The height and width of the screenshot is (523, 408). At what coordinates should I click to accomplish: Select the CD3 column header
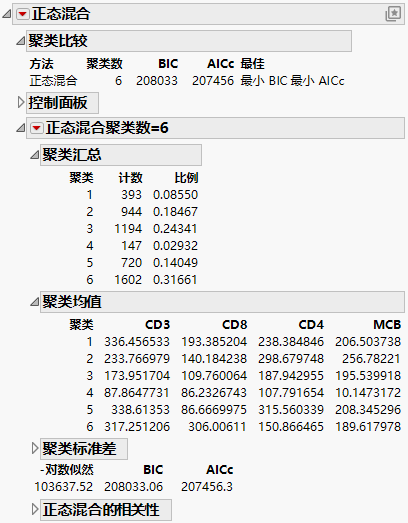click(x=157, y=325)
